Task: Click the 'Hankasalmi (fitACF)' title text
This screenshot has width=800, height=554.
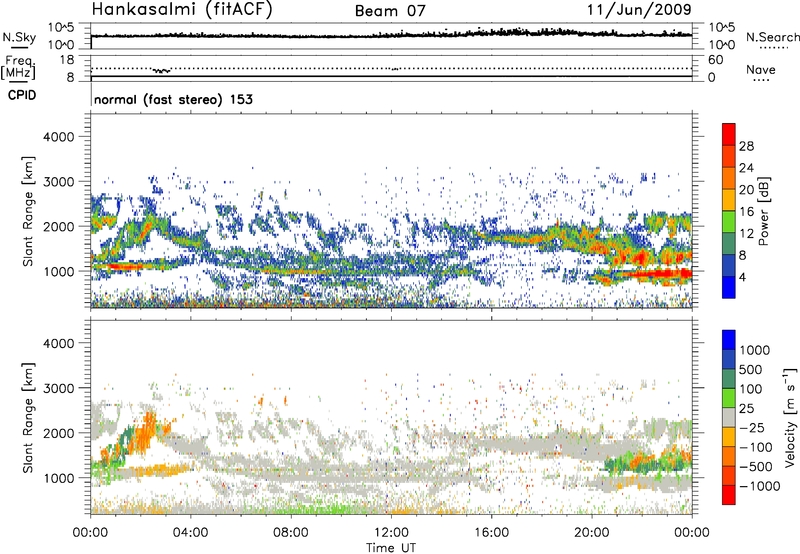Action: 182,9
